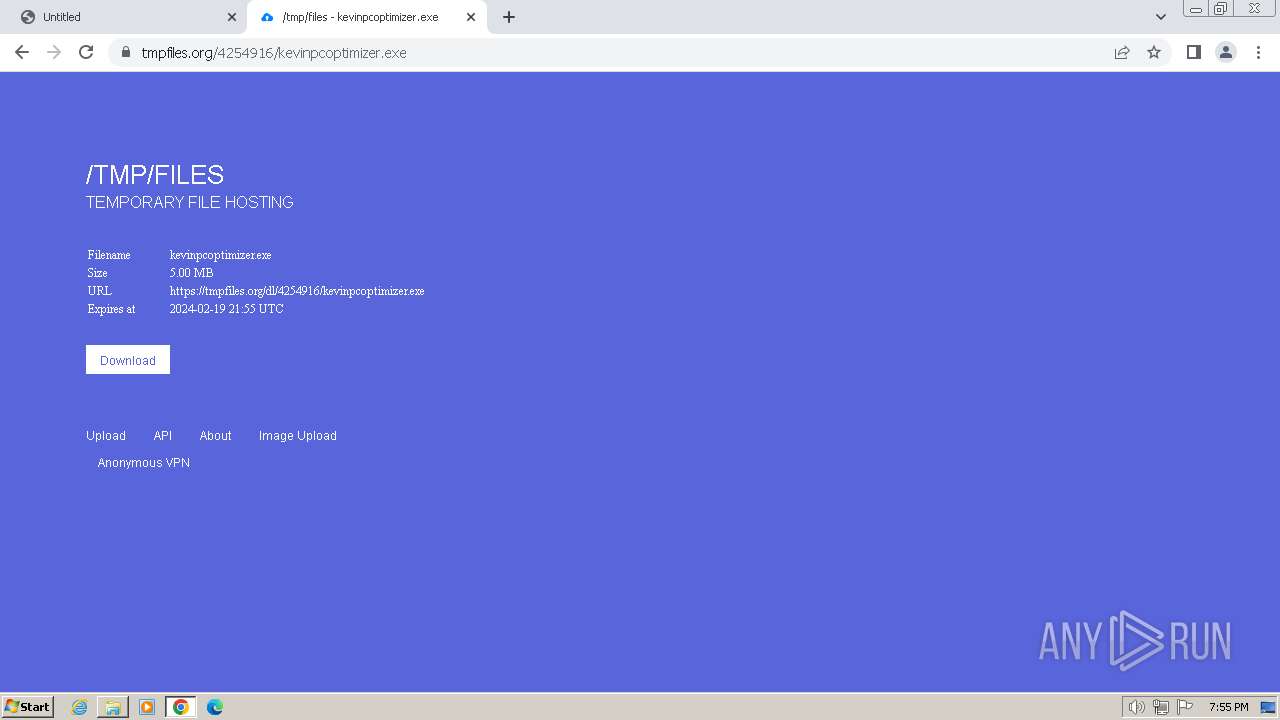Open the network tray icon
The width and height of the screenshot is (1280, 720).
[1161, 707]
